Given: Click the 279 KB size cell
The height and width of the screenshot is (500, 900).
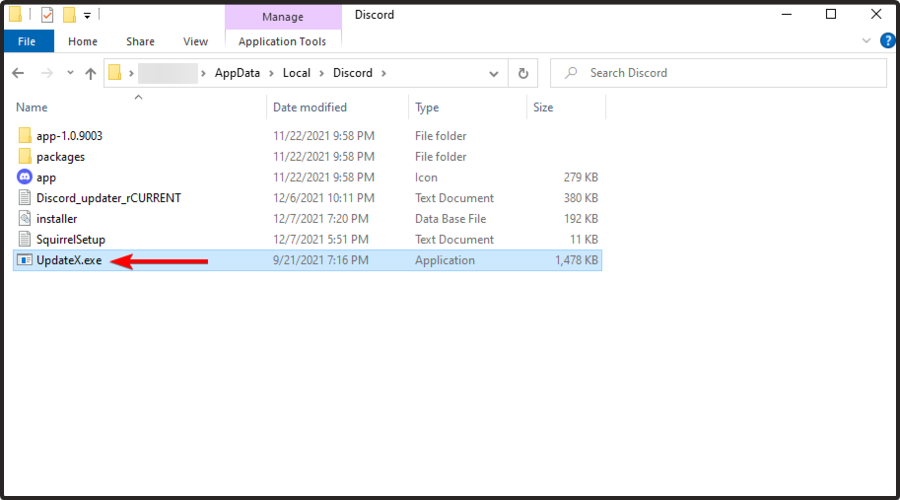Looking at the screenshot, I should 581,177.
